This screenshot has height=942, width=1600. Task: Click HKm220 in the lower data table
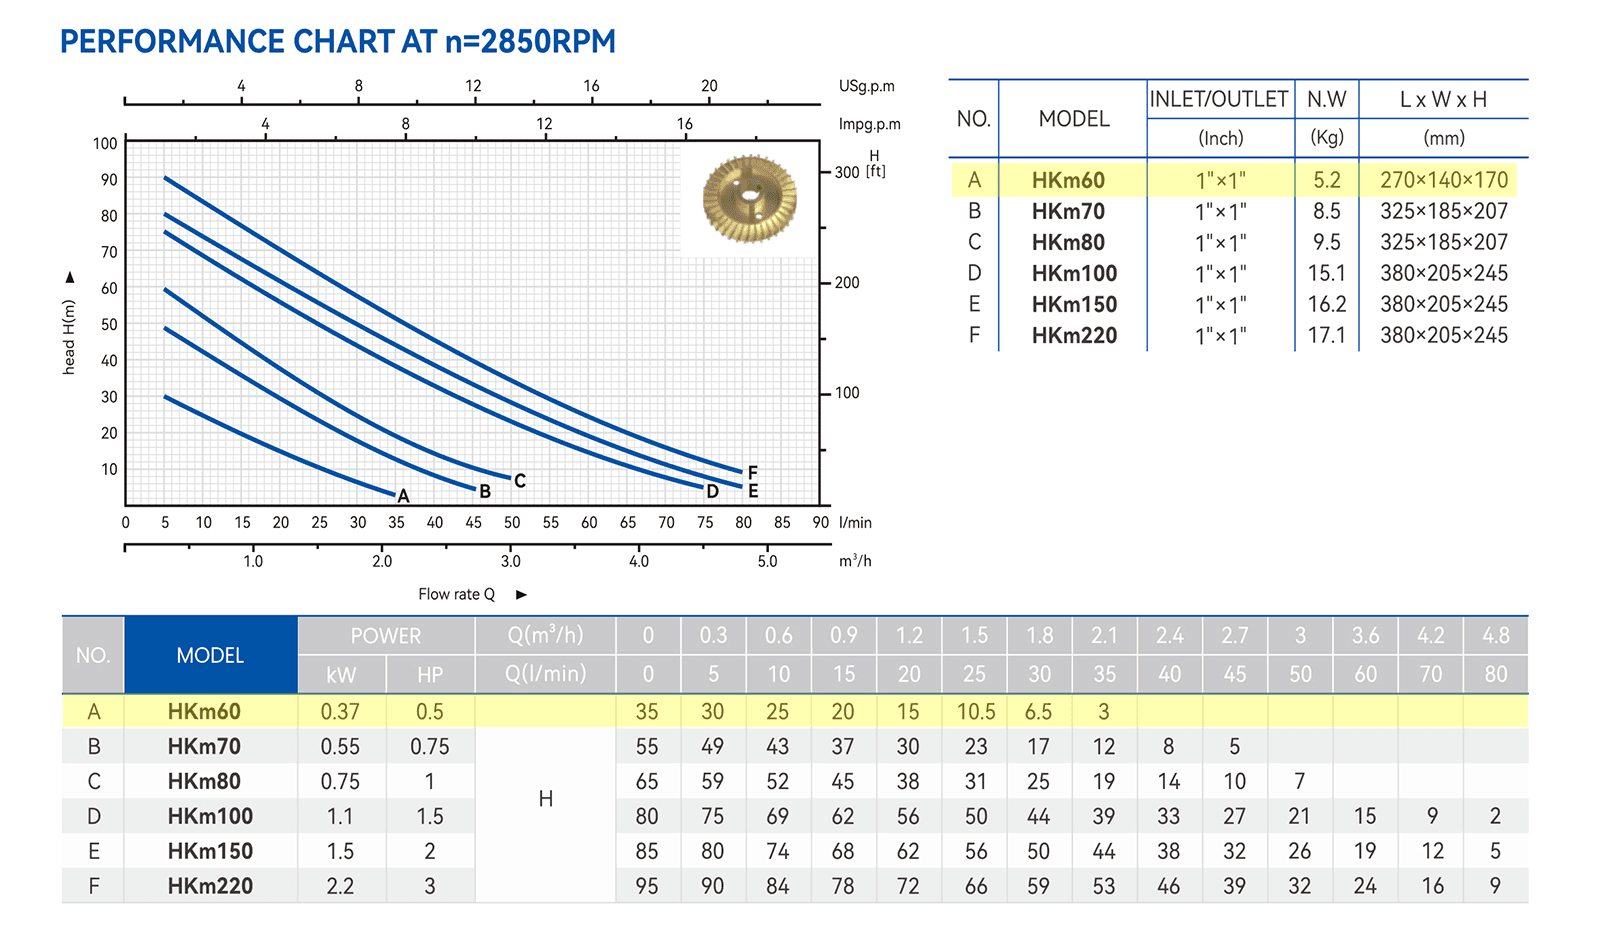pyautogui.click(x=210, y=886)
